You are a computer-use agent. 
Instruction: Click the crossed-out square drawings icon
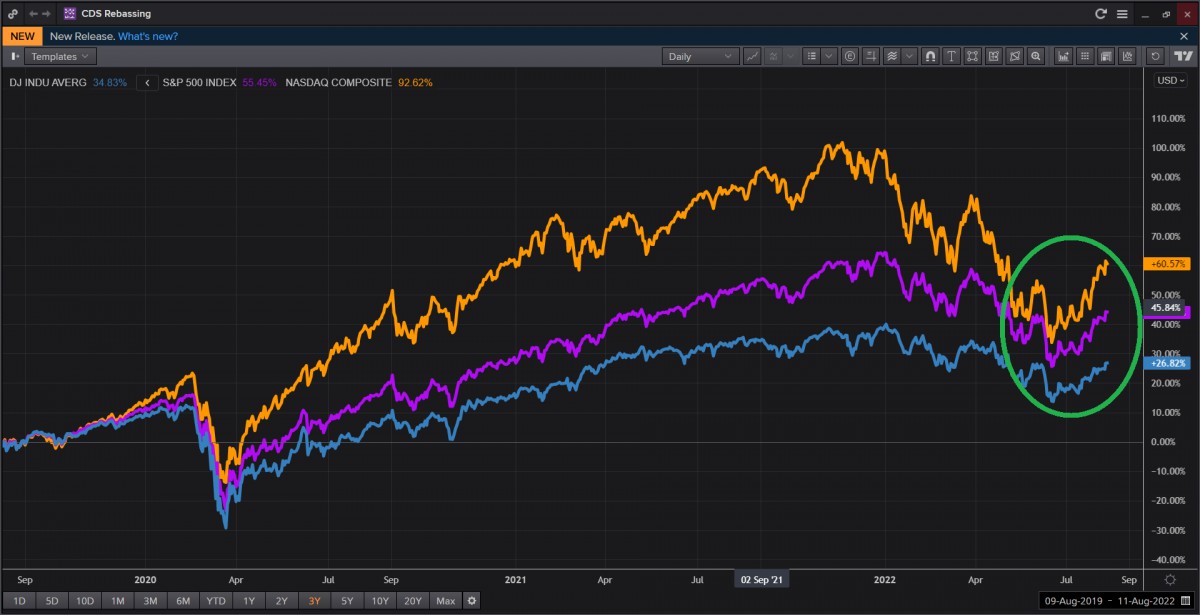point(1016,57)
